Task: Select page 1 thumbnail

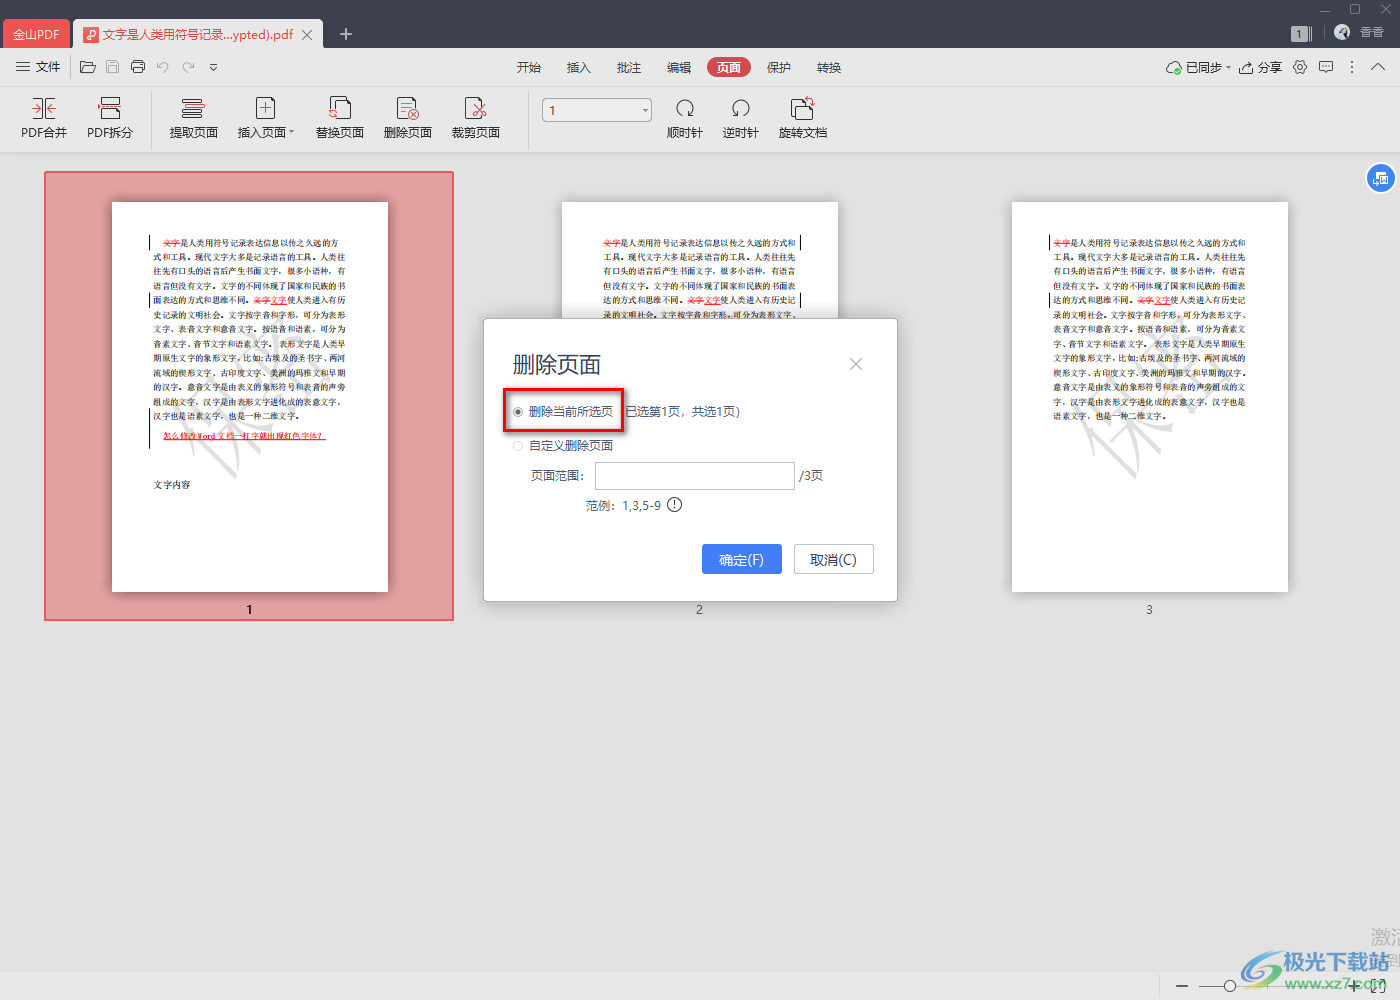Action: (249, 396)
